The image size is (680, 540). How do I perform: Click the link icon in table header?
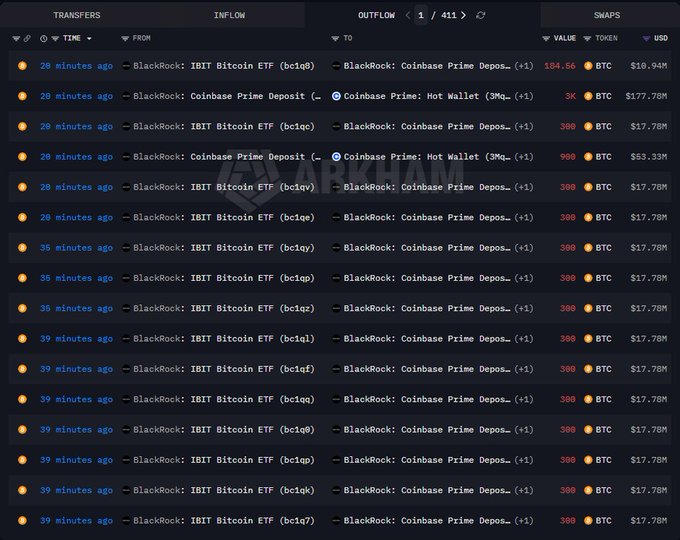pyautogui.click(x=27, y=39)
